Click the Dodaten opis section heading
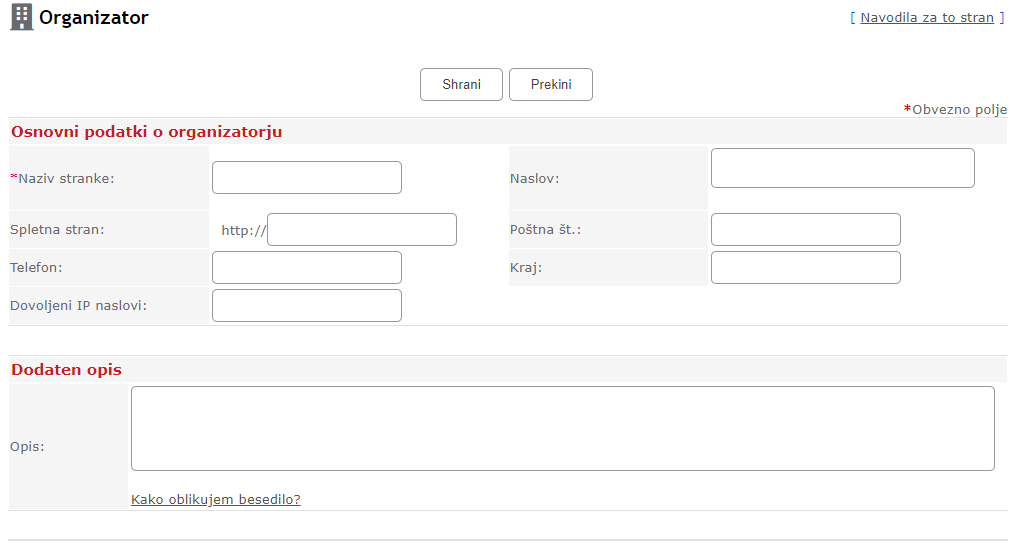 pyautogui.click(x=67, y=370)
